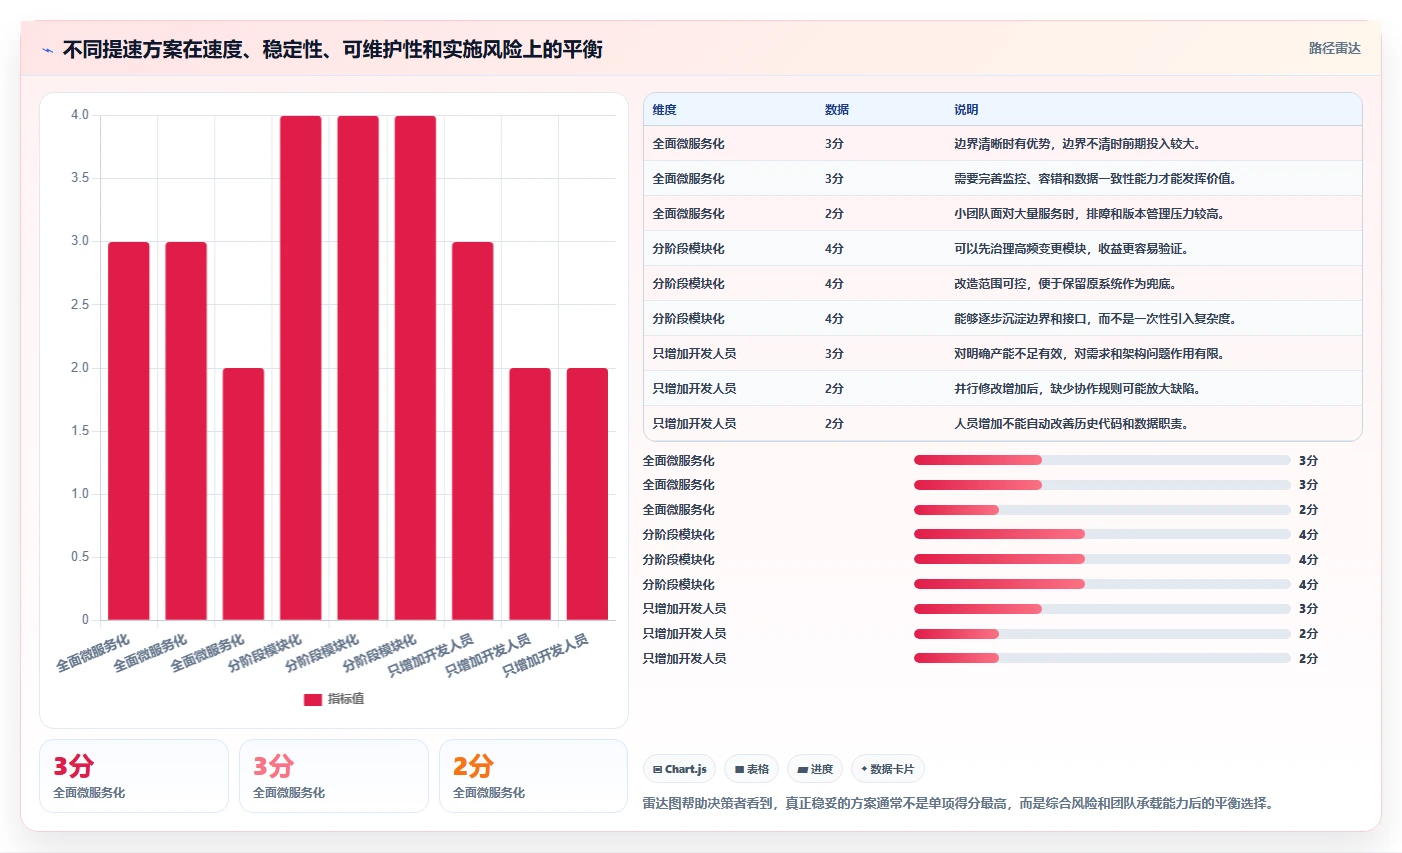Click the 全面微服务化 progress bar showing 2分
The height and width of the screenshot is (853, 1402).
coord(1102,510)
